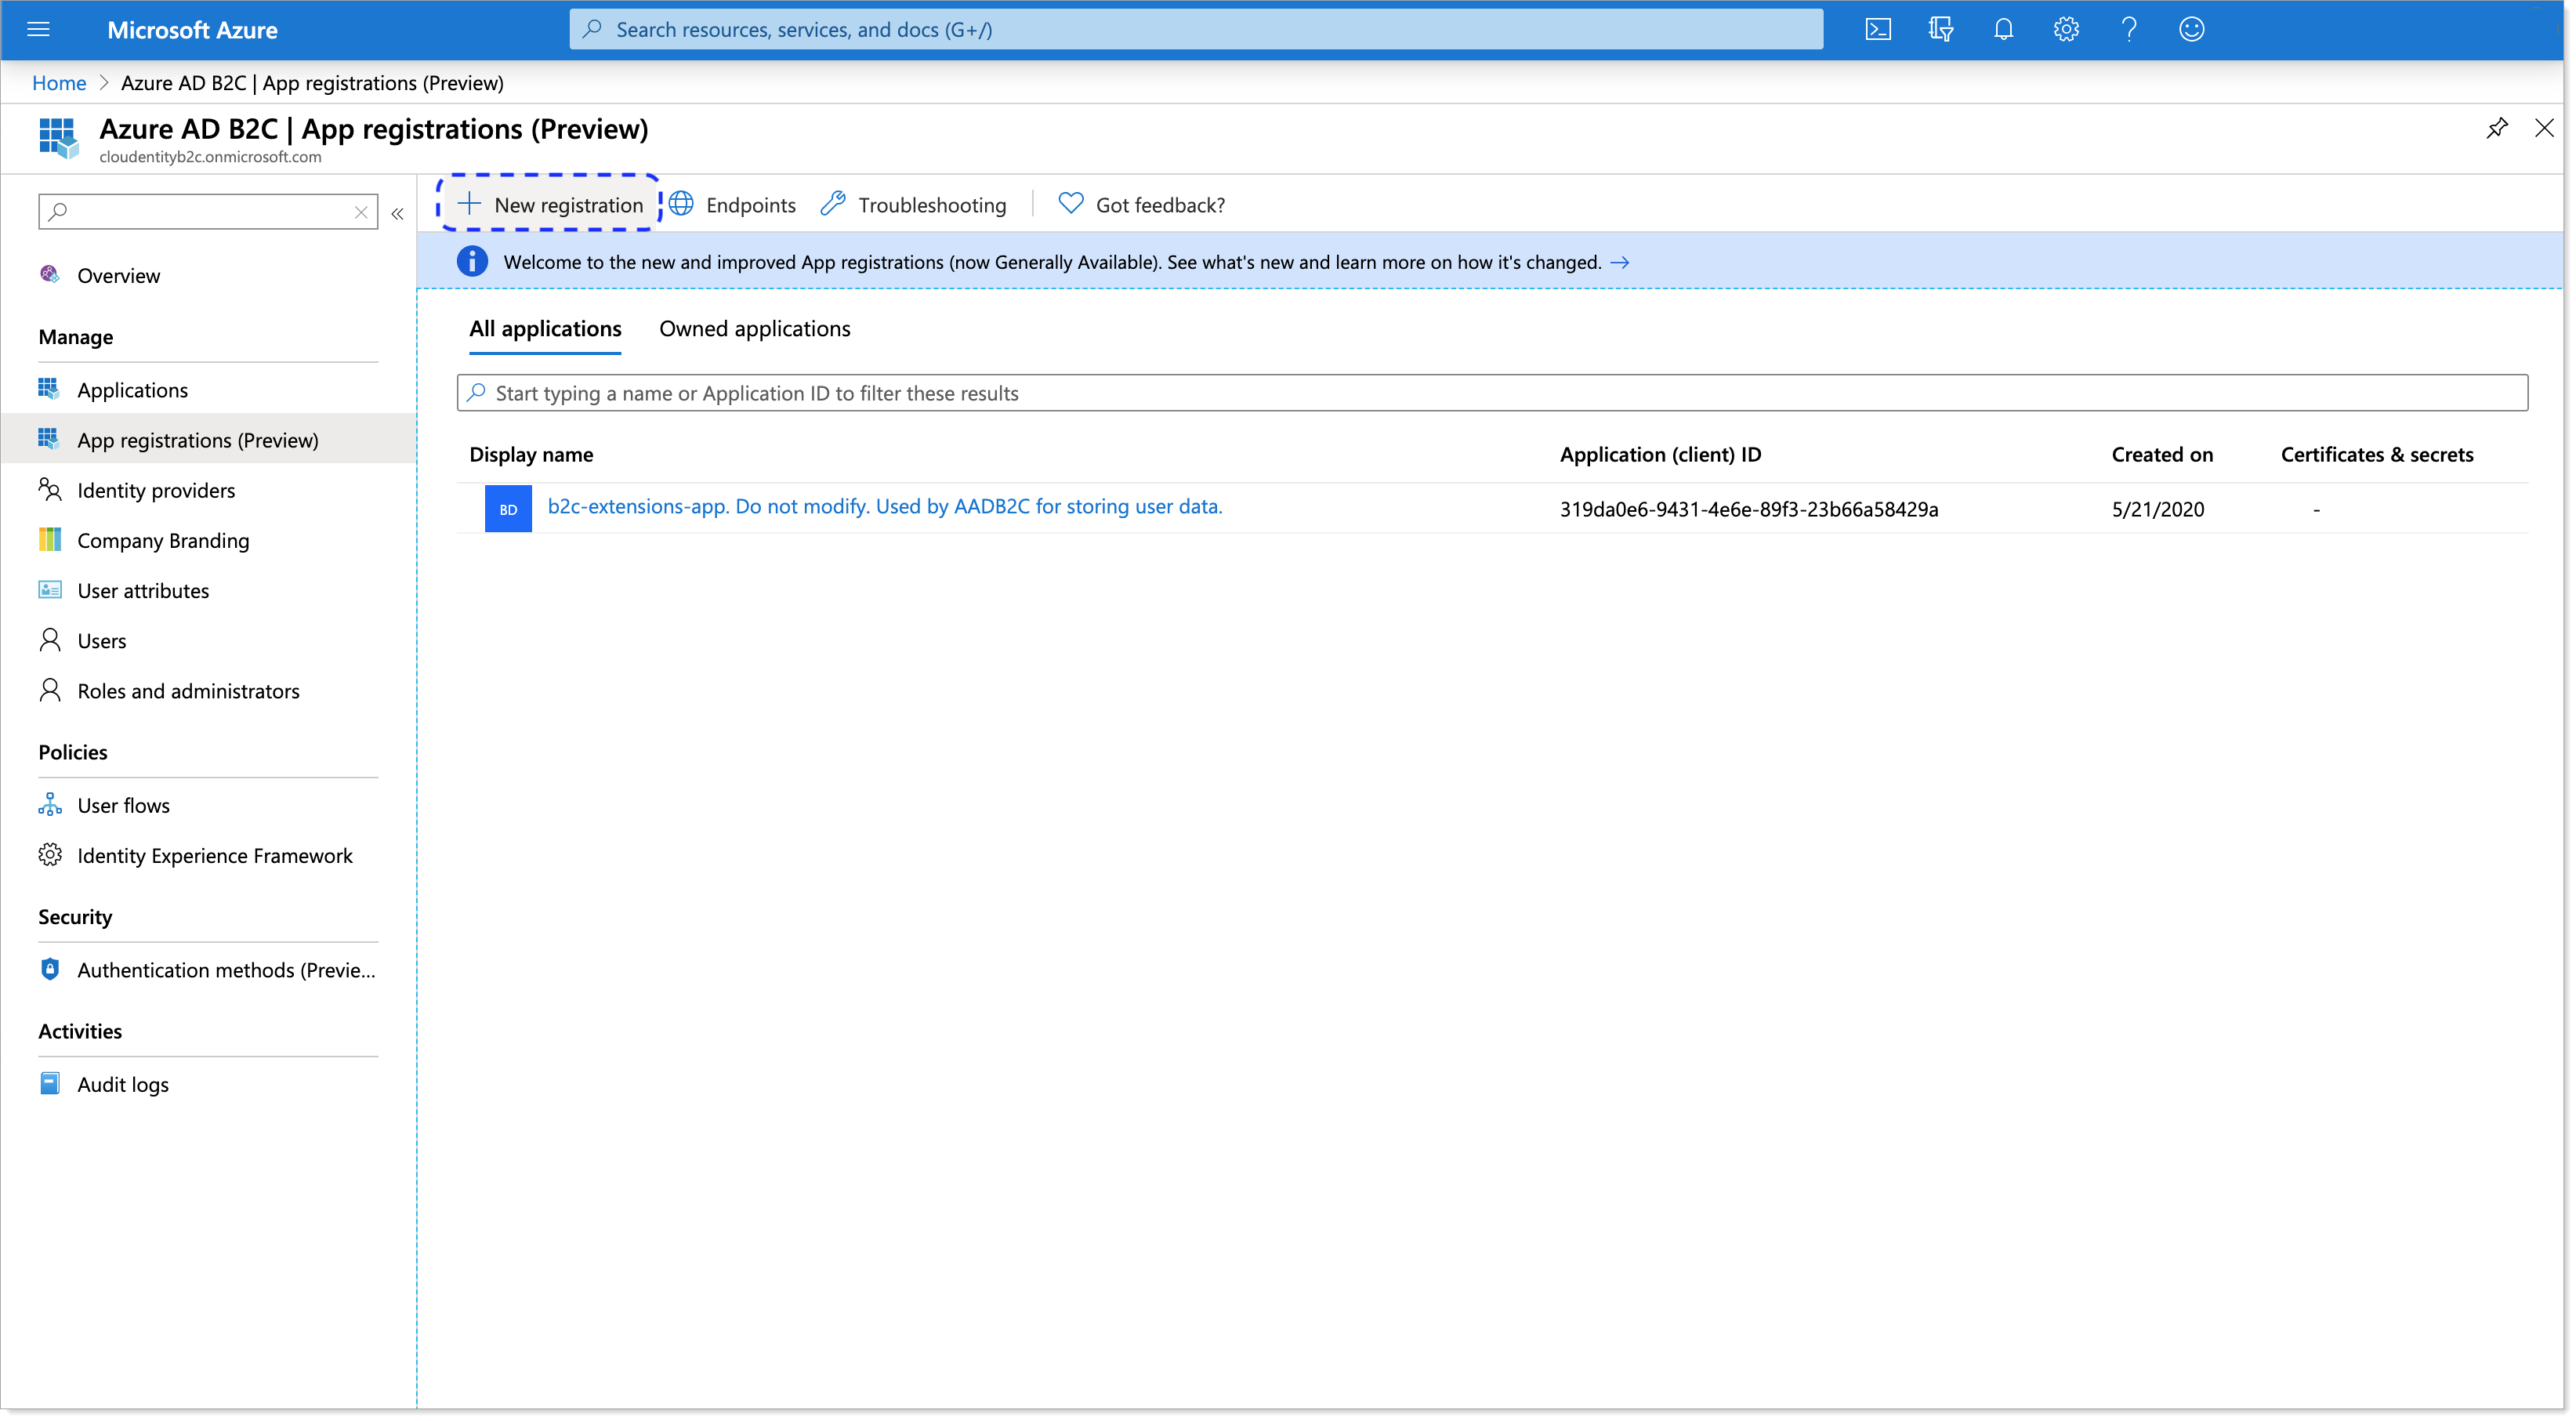This screenshot has height=1421, width=2576.
Task: Open the help question mark
Action: pyautogui.click(x=2129, y=29)
